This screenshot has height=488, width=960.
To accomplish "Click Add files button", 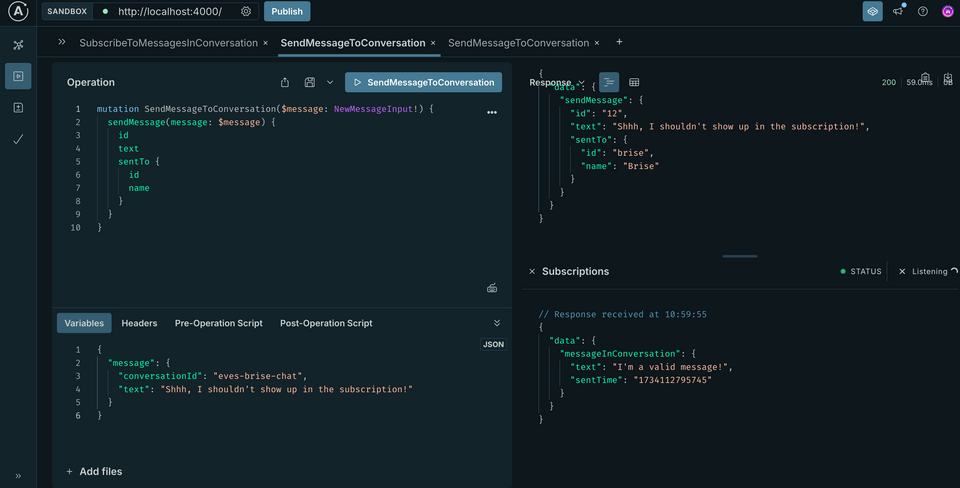I will pos(94,471).
